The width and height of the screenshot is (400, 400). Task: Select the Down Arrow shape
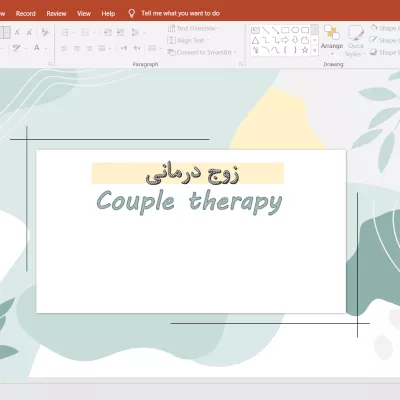[x=295, y=40]
